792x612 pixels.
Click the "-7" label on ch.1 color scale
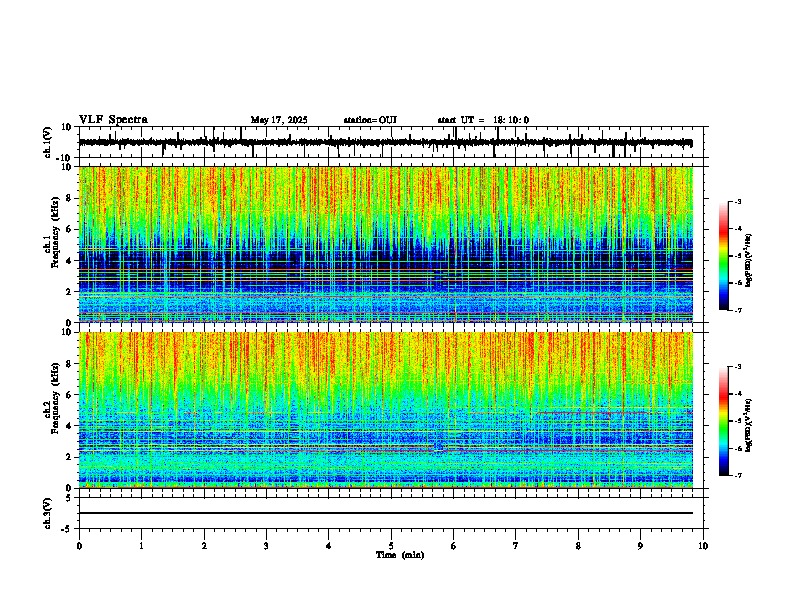[x=738, y=310]
